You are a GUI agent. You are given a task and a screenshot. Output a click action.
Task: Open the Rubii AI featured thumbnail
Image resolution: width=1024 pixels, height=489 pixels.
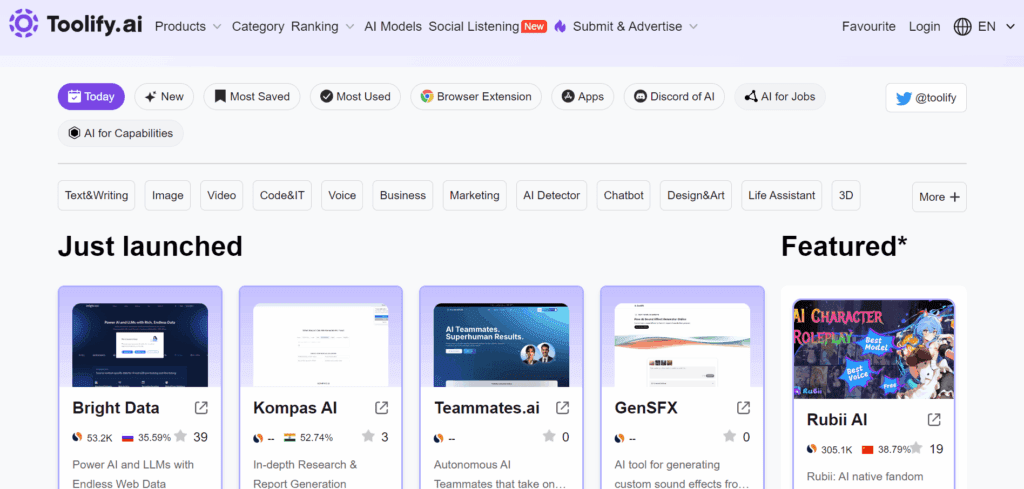tap(874, 349)
